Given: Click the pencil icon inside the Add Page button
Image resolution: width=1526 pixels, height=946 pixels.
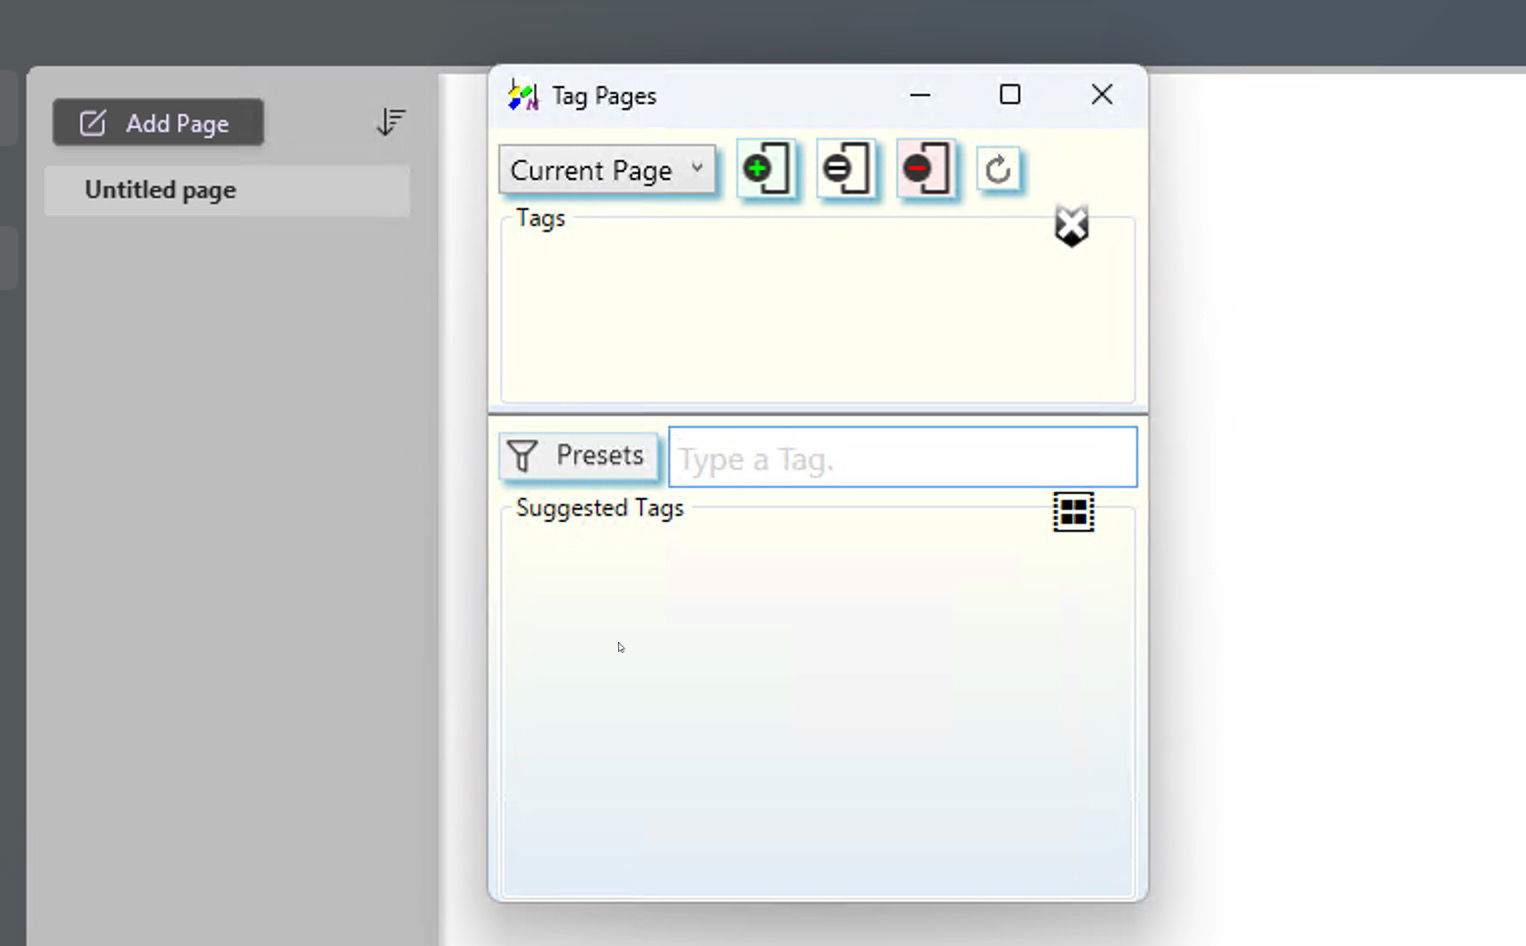Looking at the screenshot, I should tap(91, 122).
